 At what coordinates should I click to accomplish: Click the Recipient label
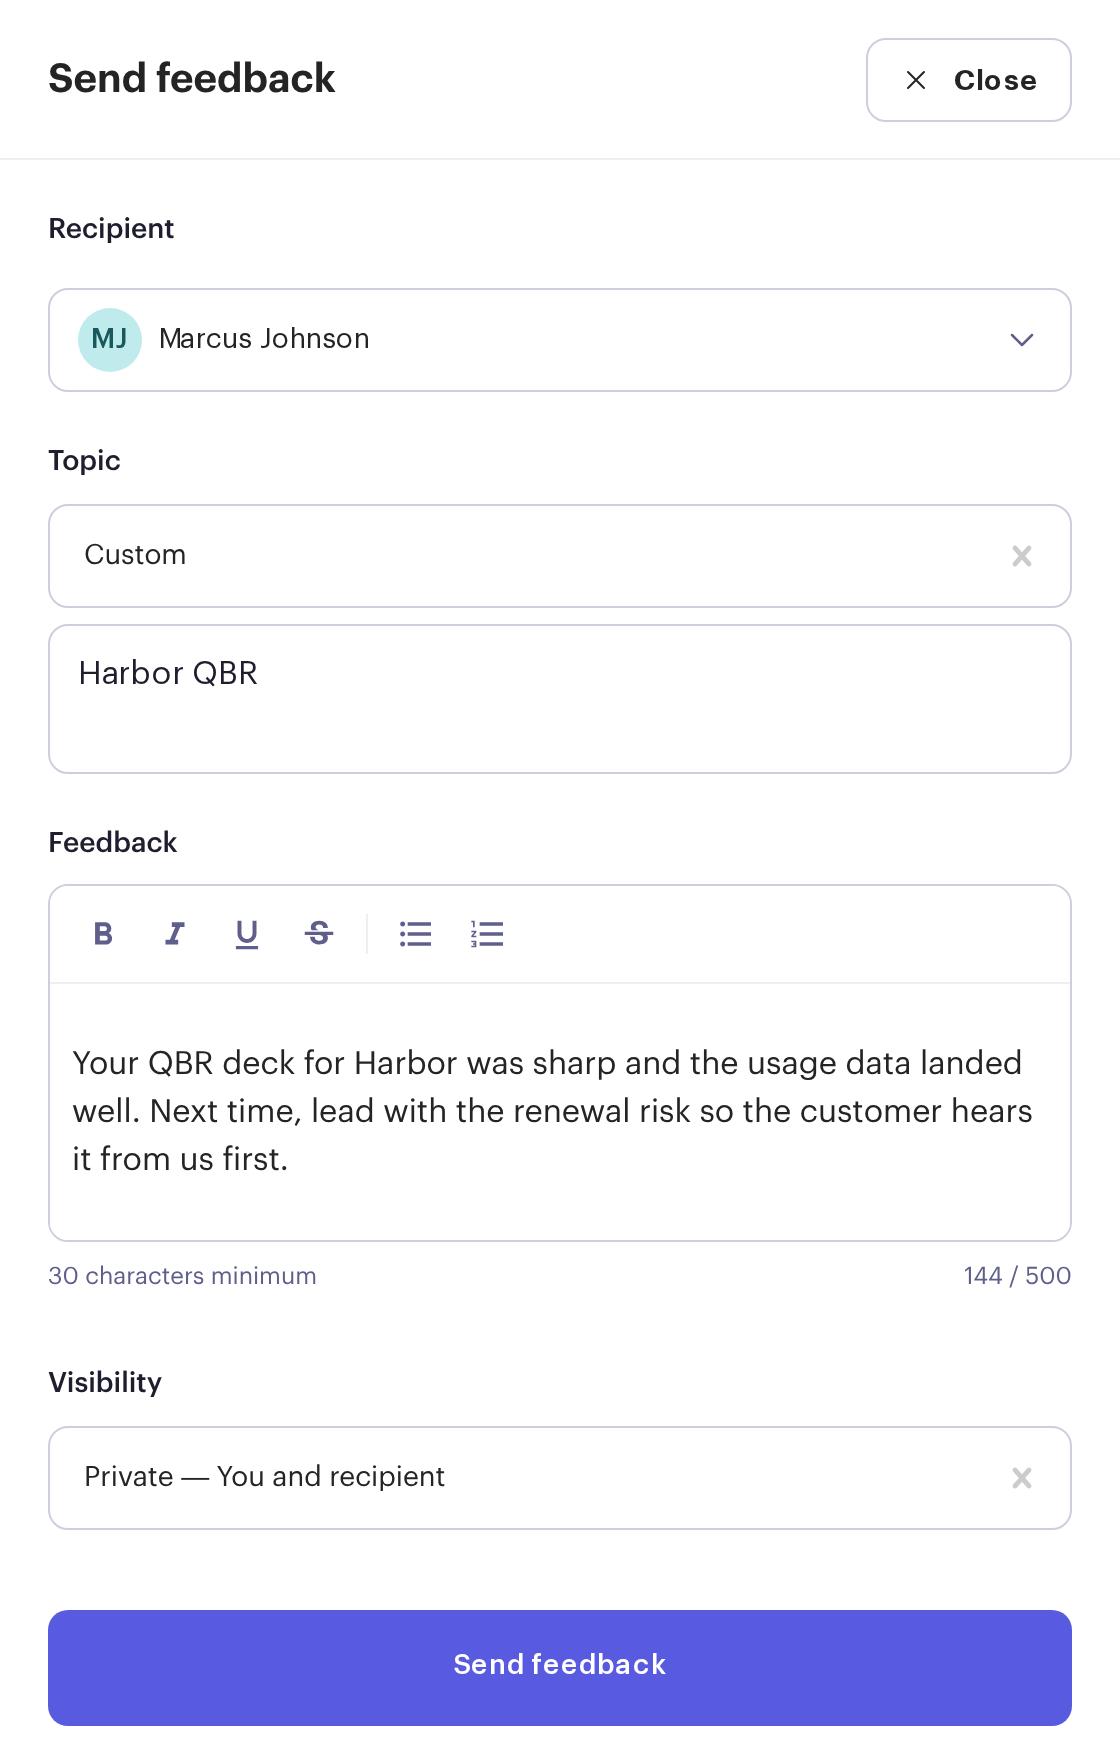pyautogui.click(x=112, y=229)
